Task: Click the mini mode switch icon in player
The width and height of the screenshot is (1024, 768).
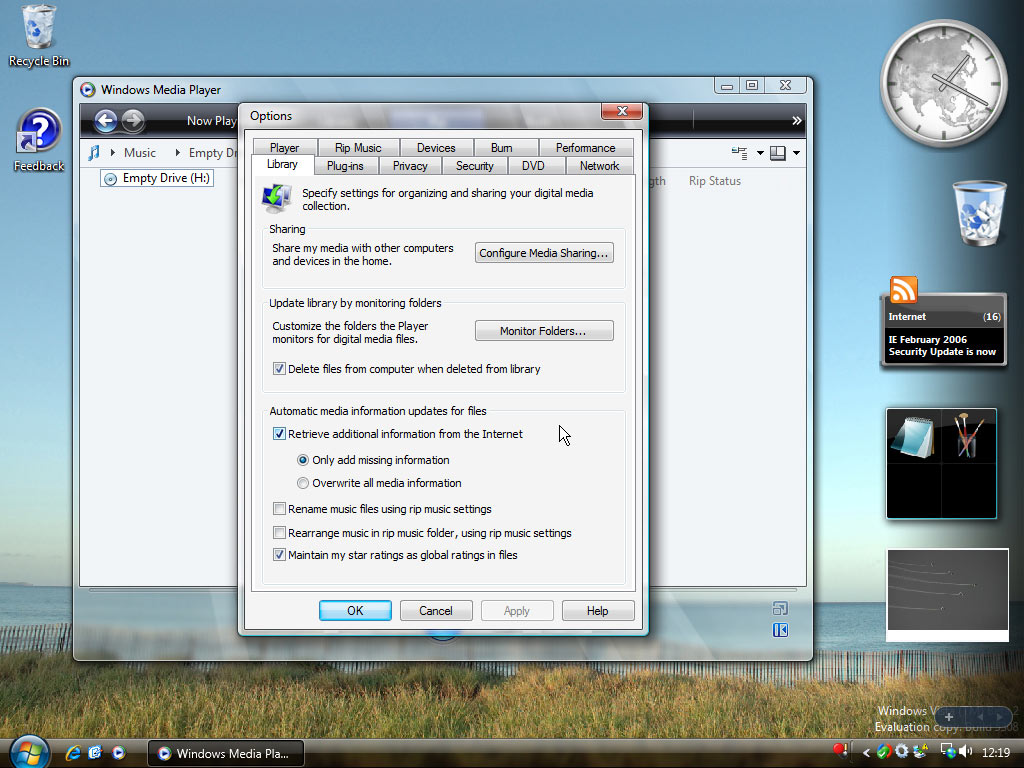Action: click(x=780, y=609)
